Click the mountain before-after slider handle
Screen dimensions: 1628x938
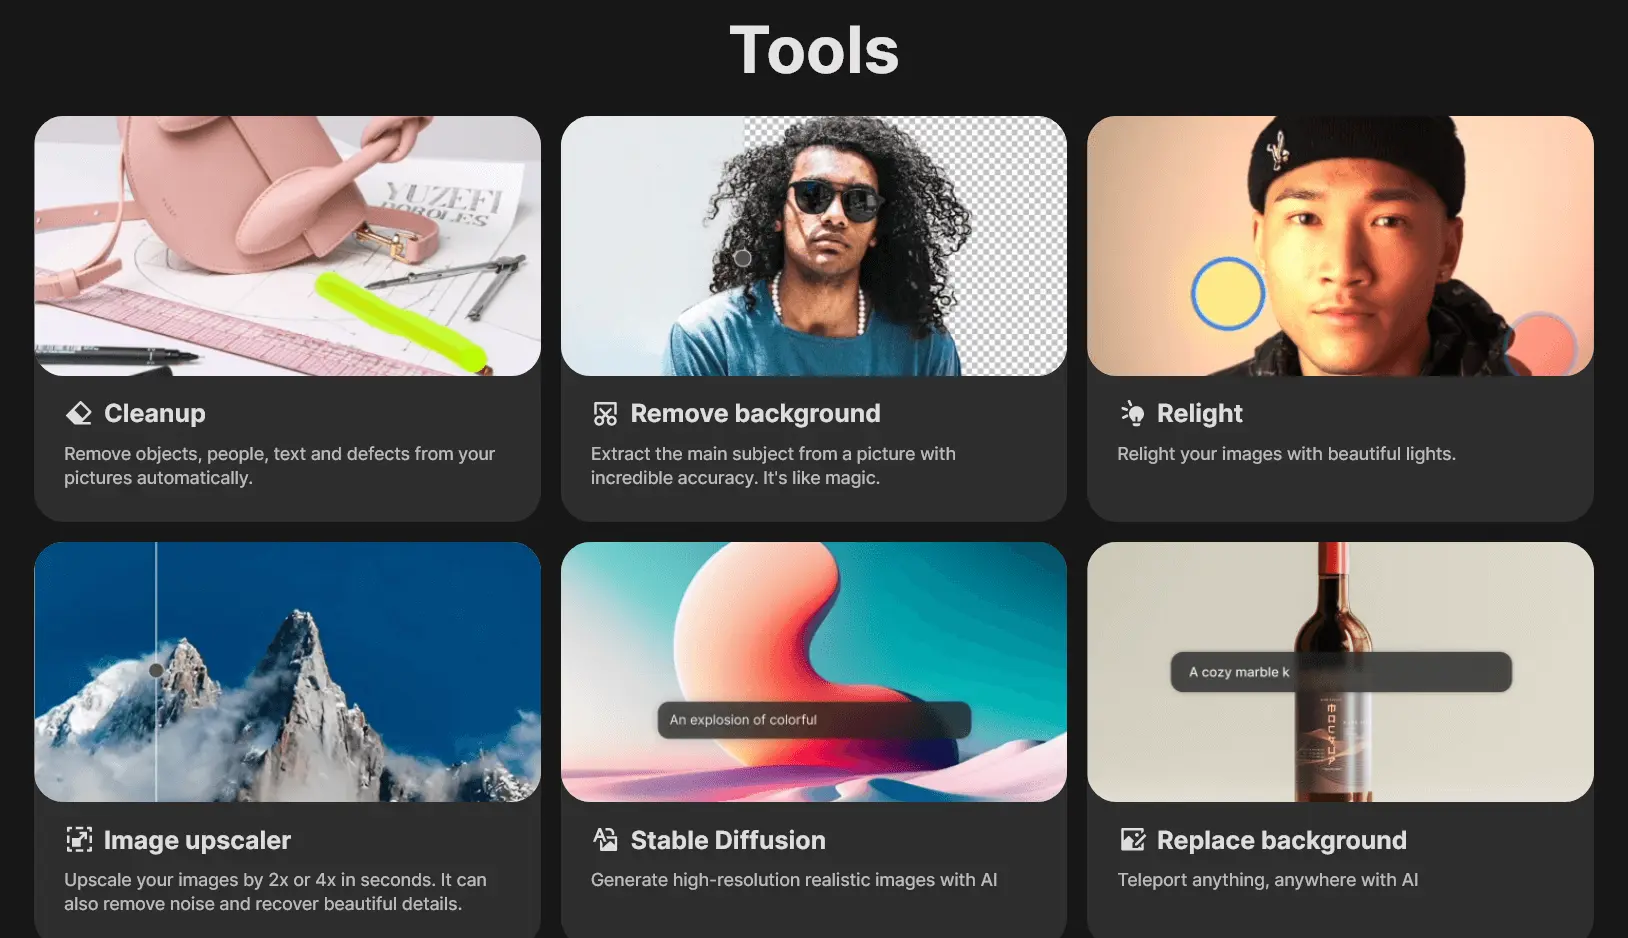156,670
